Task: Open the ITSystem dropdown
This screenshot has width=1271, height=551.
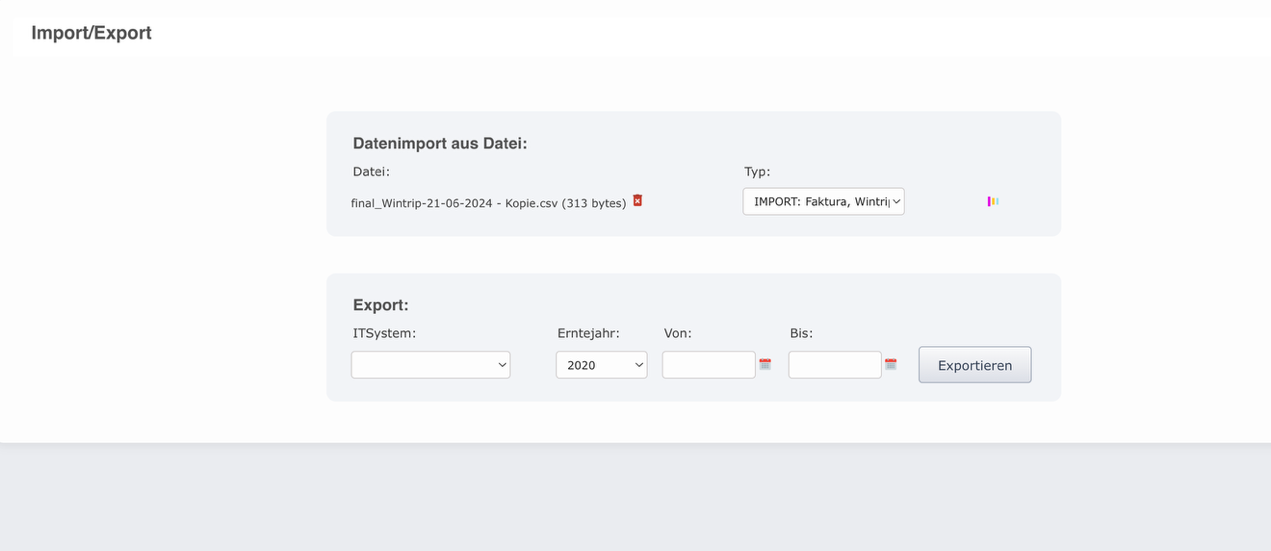Action: coord(430,365)
